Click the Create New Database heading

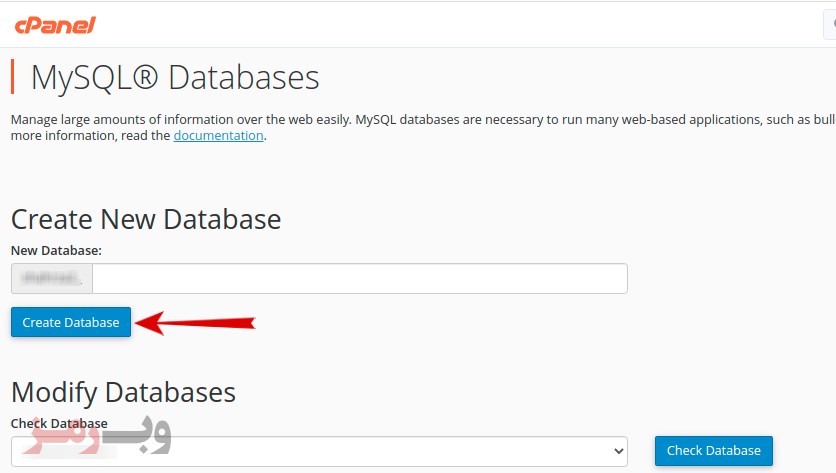146,219
